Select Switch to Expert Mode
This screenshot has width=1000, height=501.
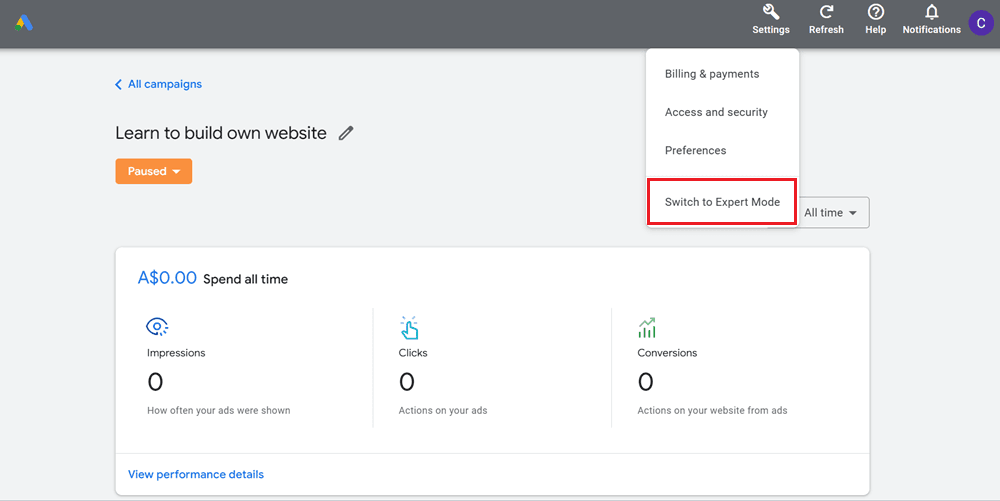point(722,202)
